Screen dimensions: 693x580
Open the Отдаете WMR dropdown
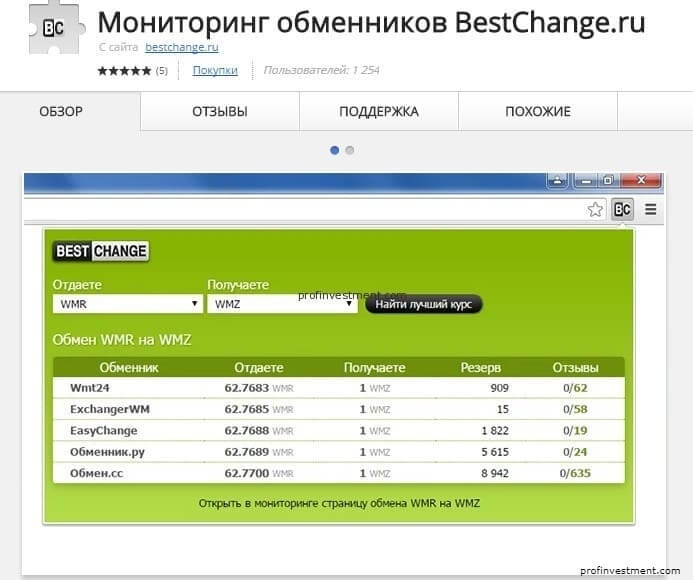[128, 304]
